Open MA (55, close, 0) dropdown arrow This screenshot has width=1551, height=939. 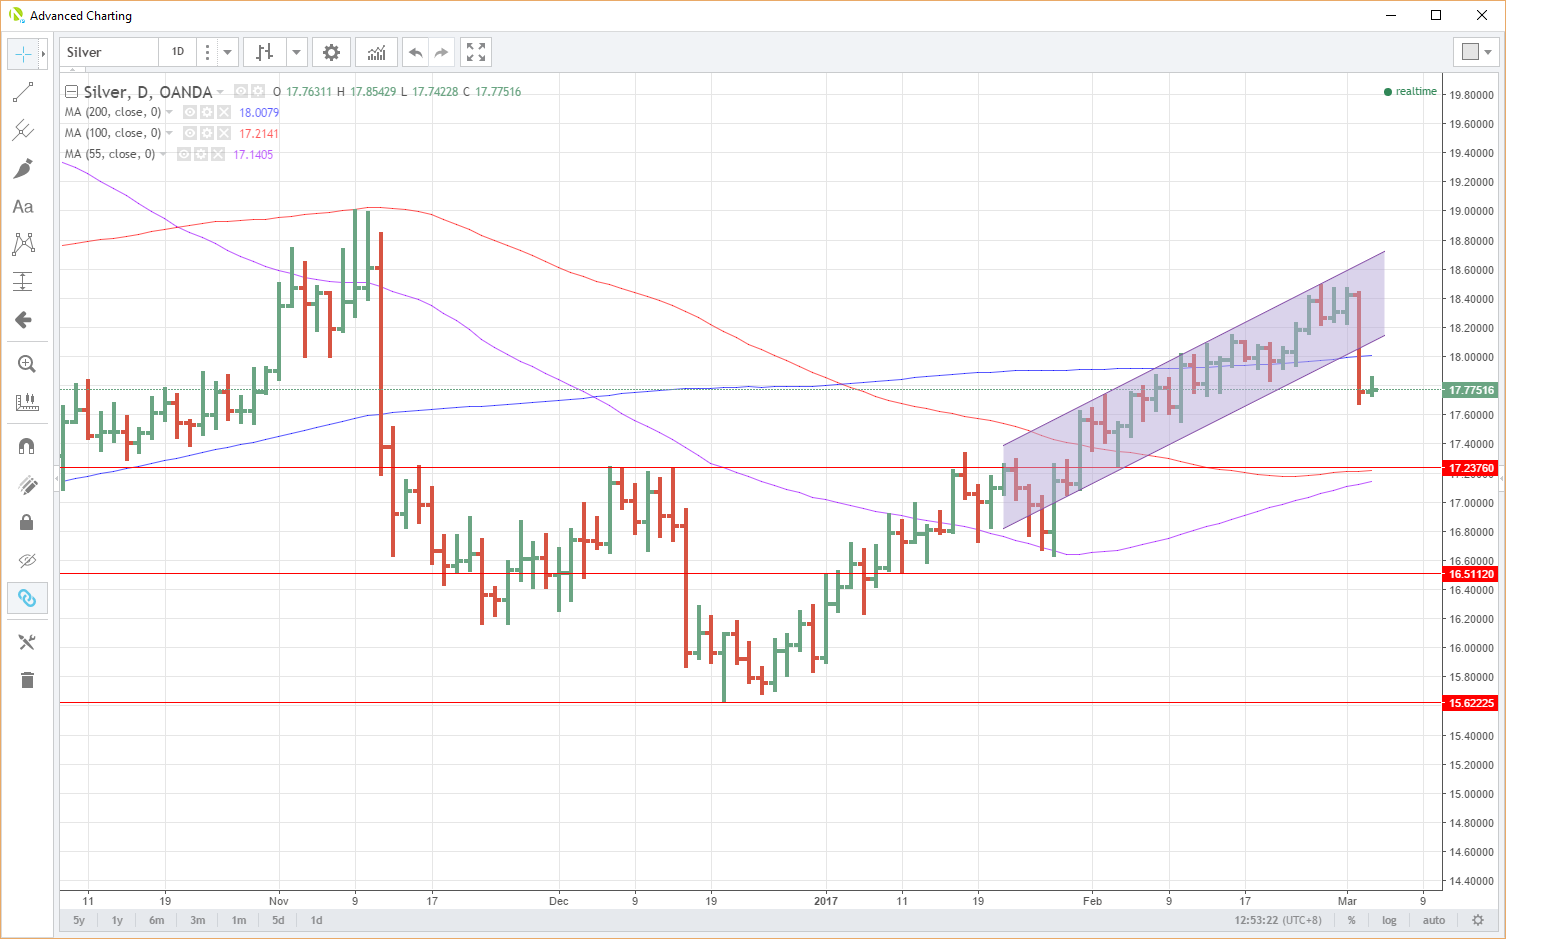[x=163, y=155]
